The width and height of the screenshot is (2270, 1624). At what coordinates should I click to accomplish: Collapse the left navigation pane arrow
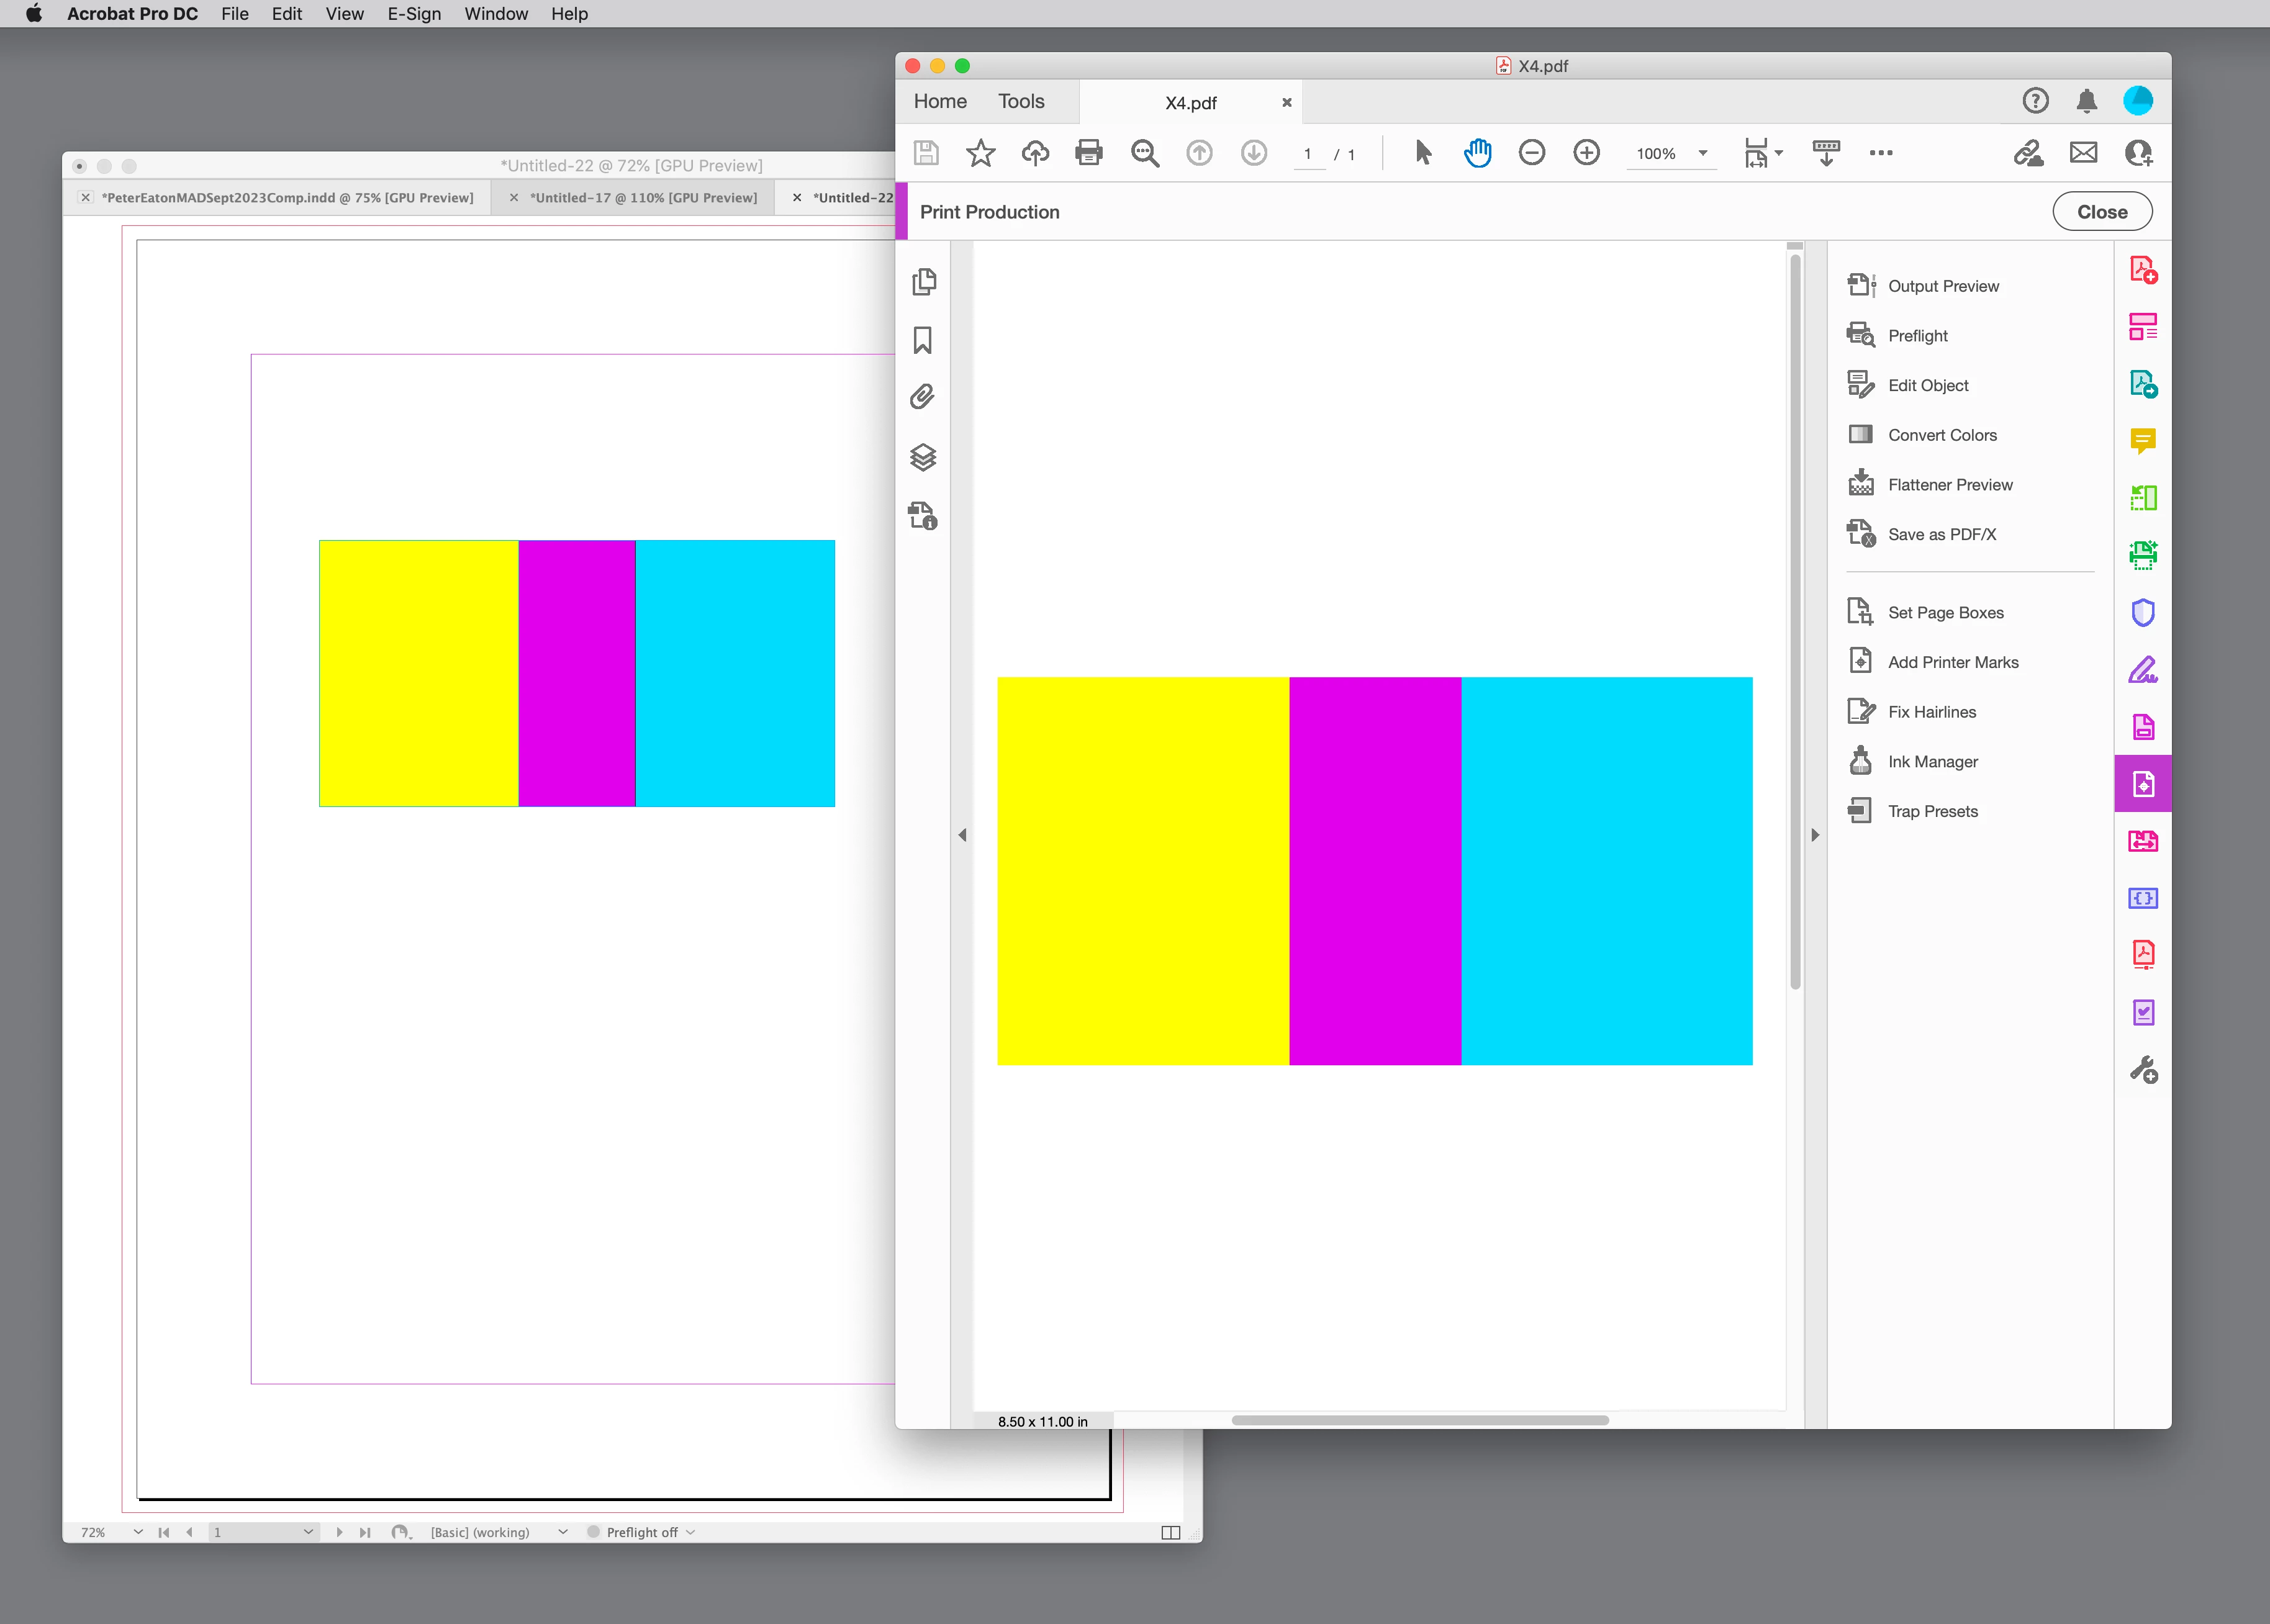(x=962, y=835)
